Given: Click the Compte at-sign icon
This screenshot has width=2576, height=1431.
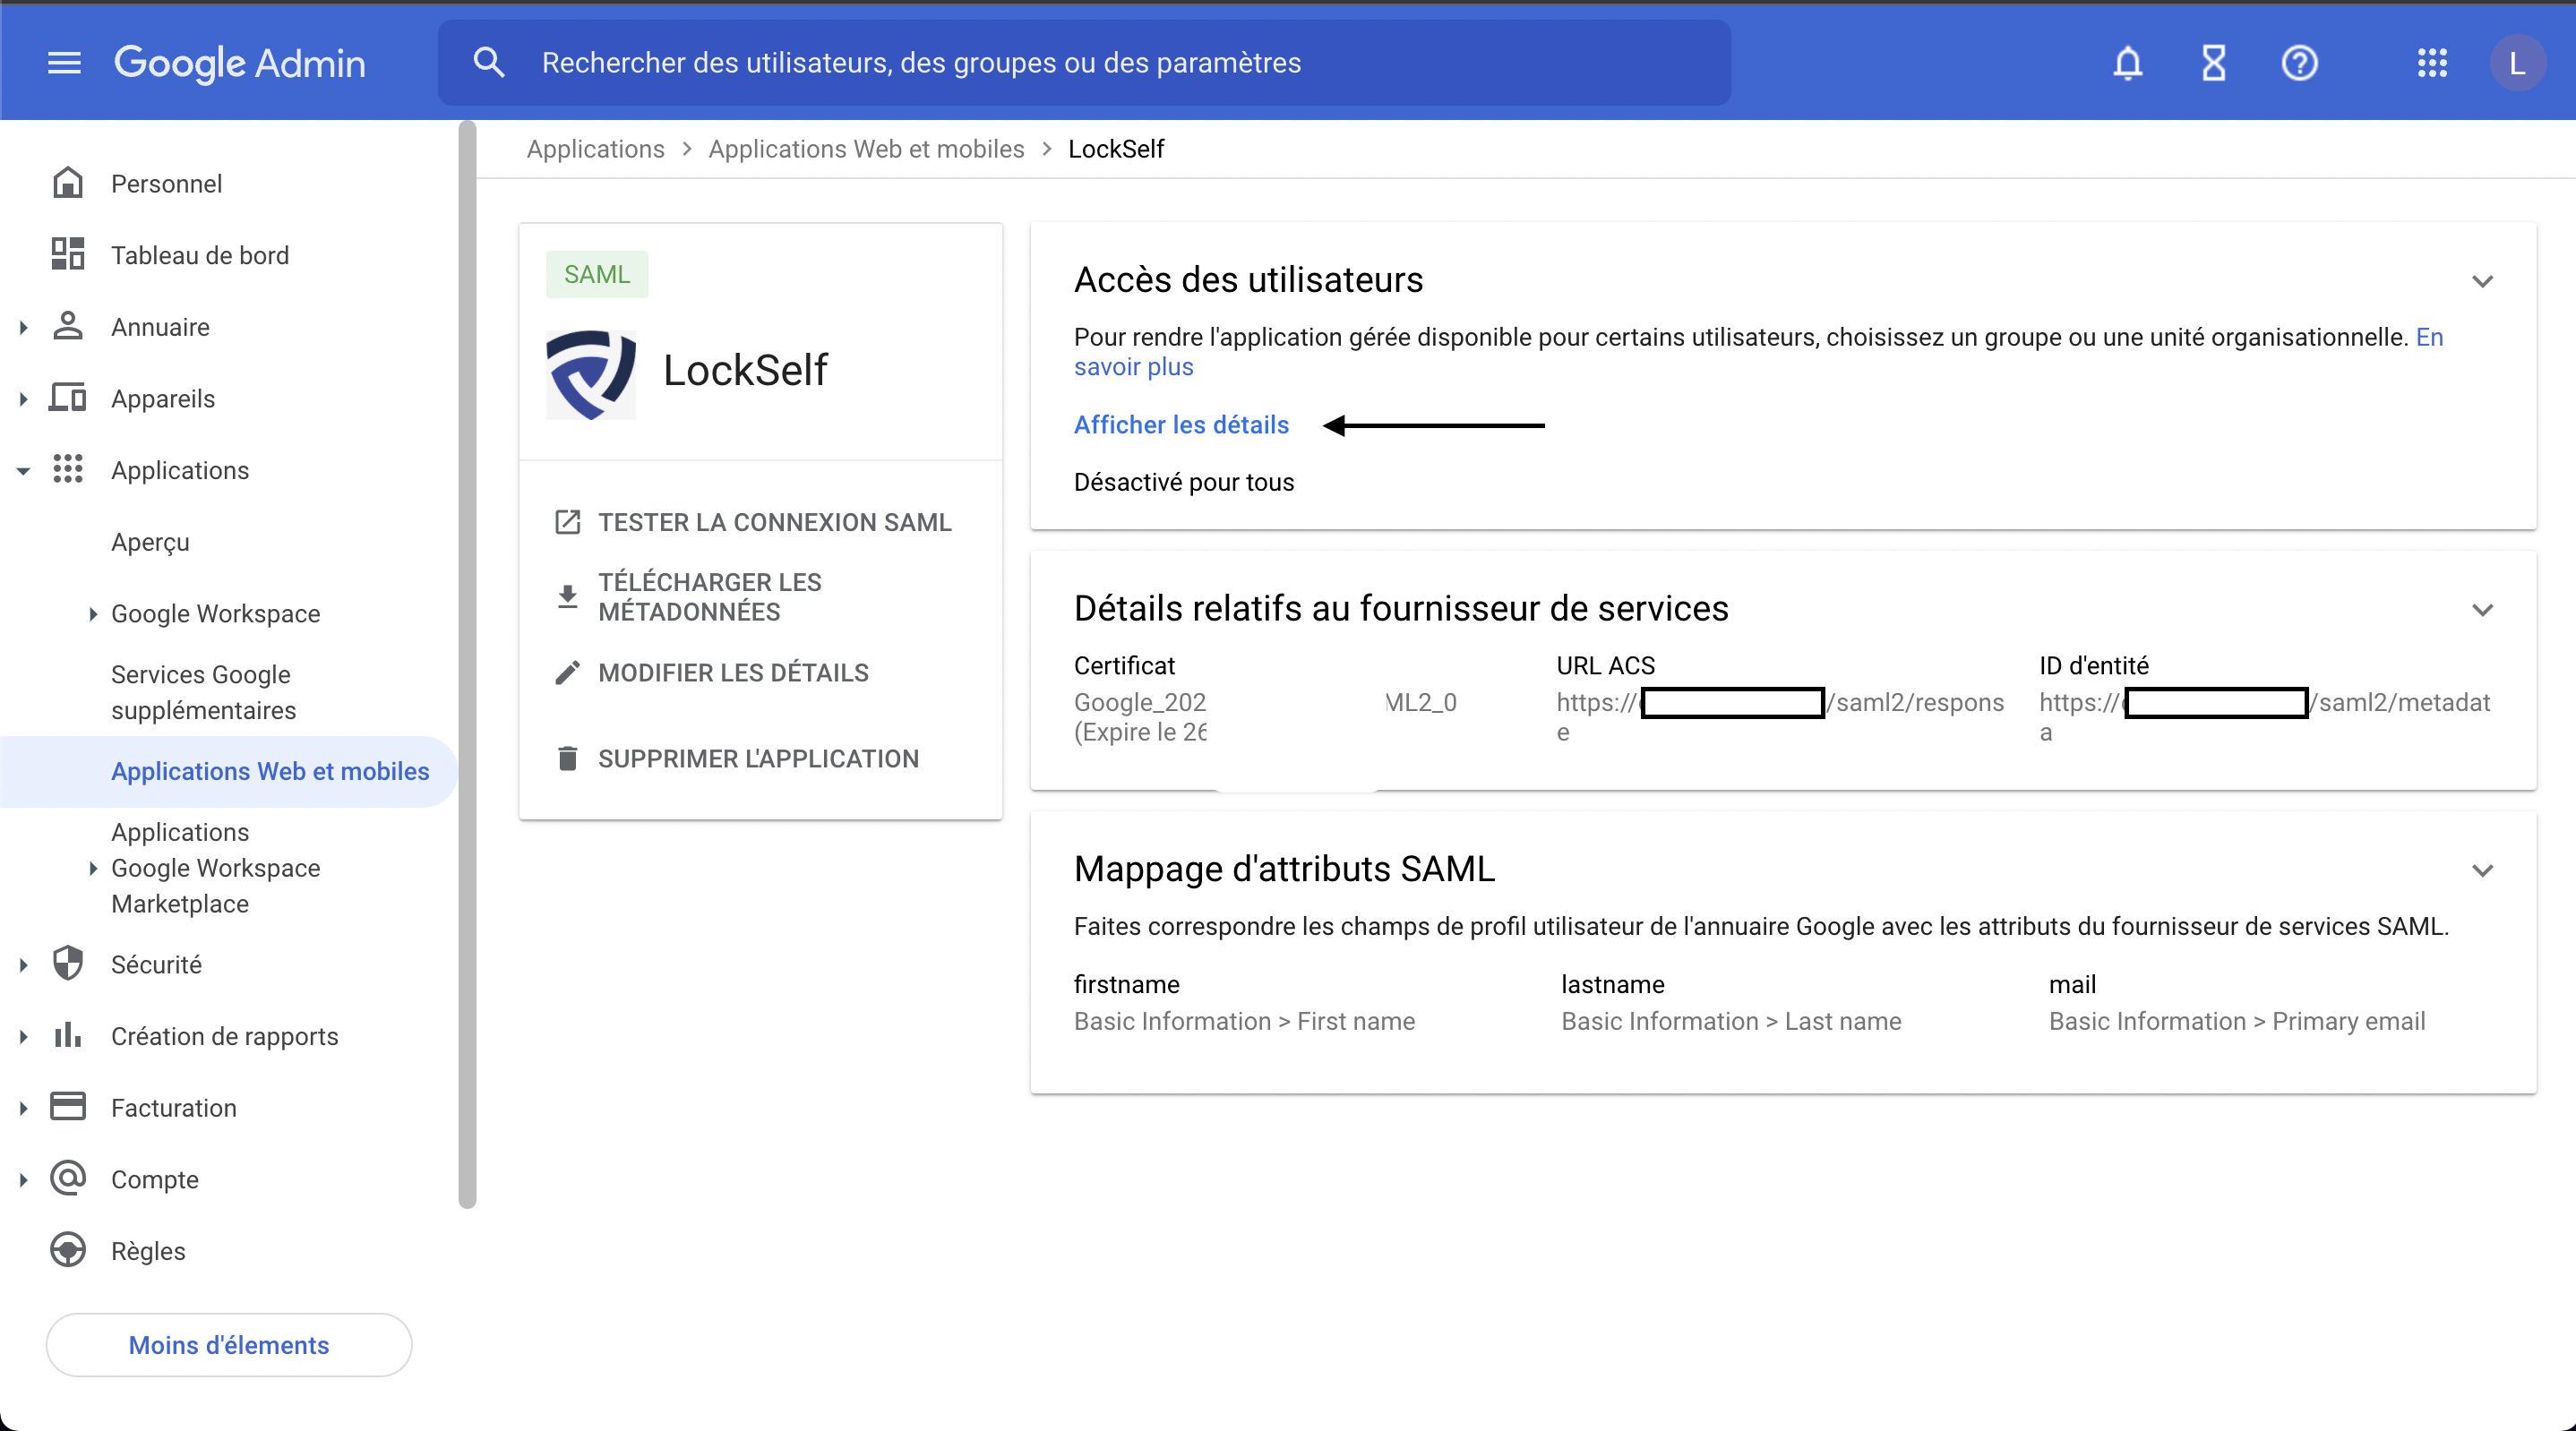Looking at the screenshot, I should (68, 1178).
